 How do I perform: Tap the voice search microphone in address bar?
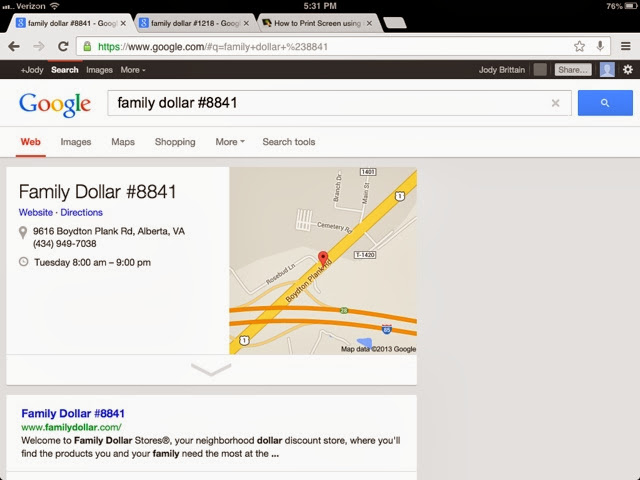[x=600, y=46]
